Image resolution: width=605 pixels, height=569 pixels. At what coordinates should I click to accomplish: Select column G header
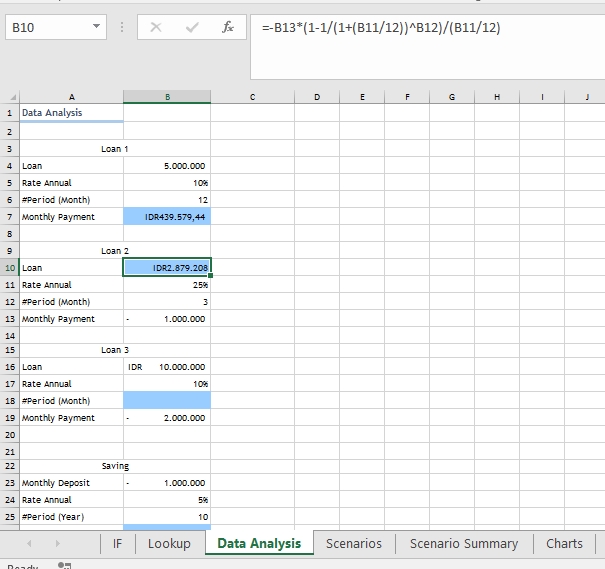click(452, 97)
